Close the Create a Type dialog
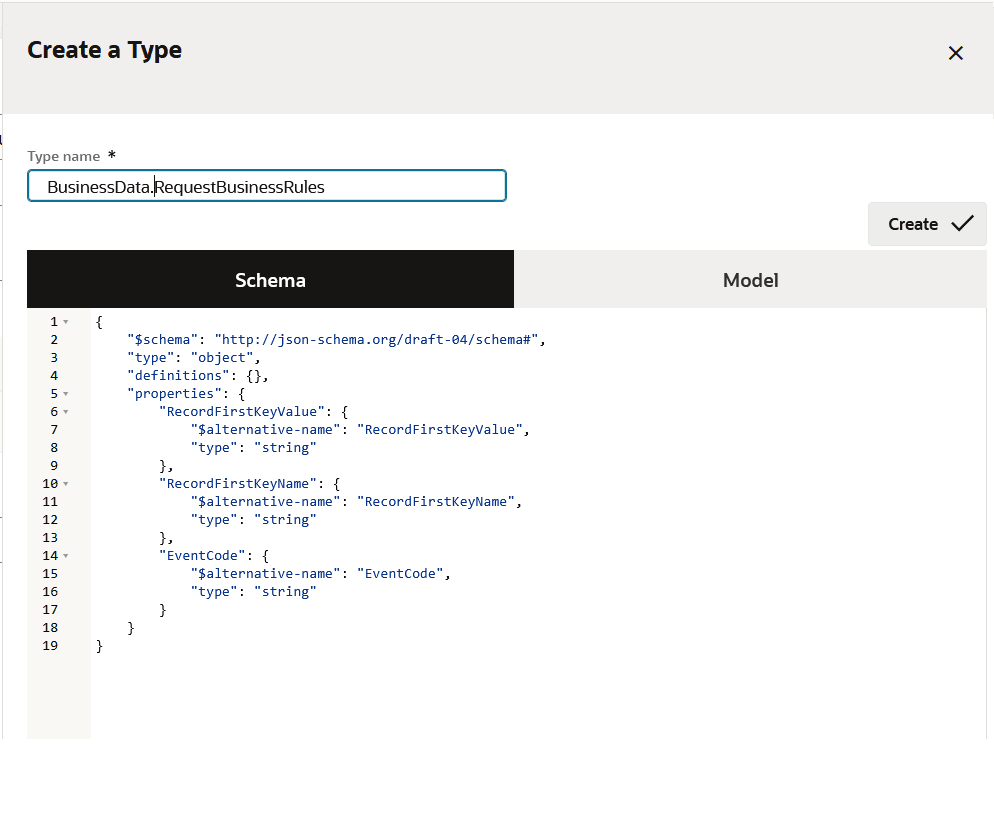Image resolution: width=994 pixels, height=835 pixels. tap(955, 53)
